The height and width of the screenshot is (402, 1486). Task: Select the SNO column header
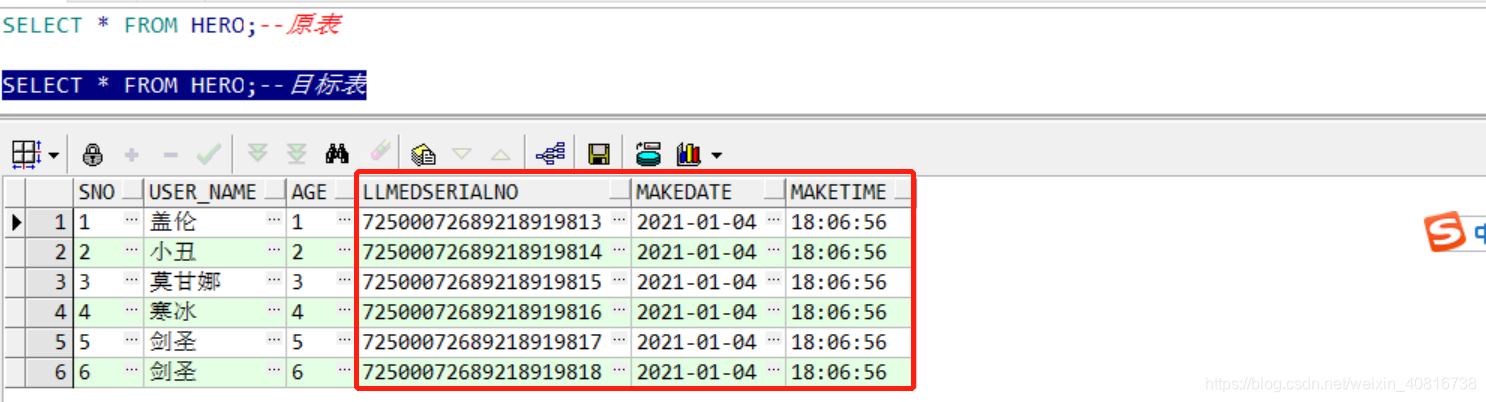click(x=109, y=191)
